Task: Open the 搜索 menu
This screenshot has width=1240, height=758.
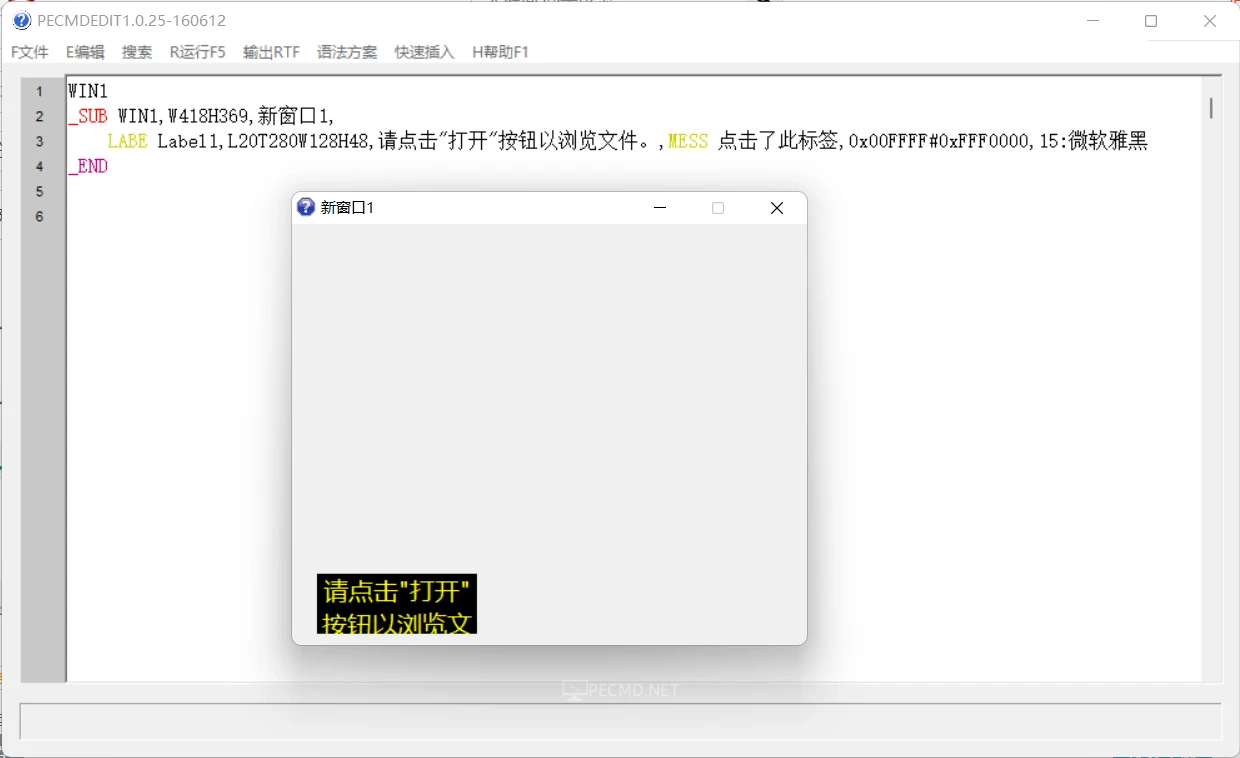Action: pyautogui.click(x=137, y=52)
